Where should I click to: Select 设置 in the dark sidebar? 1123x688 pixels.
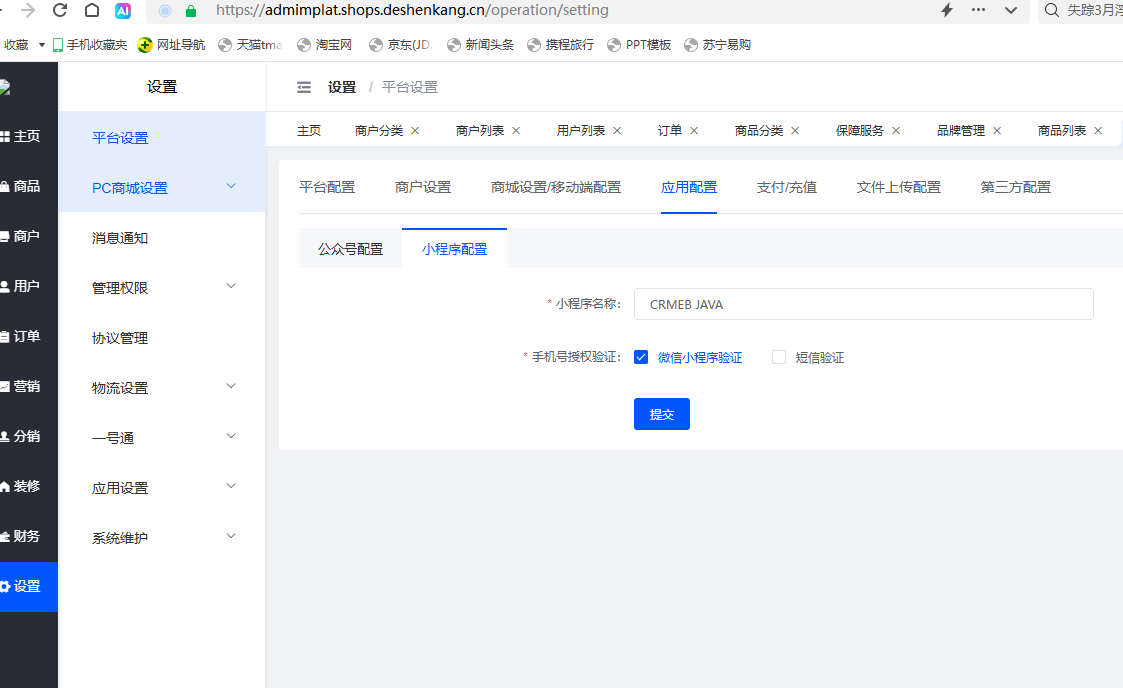point(27,586)
